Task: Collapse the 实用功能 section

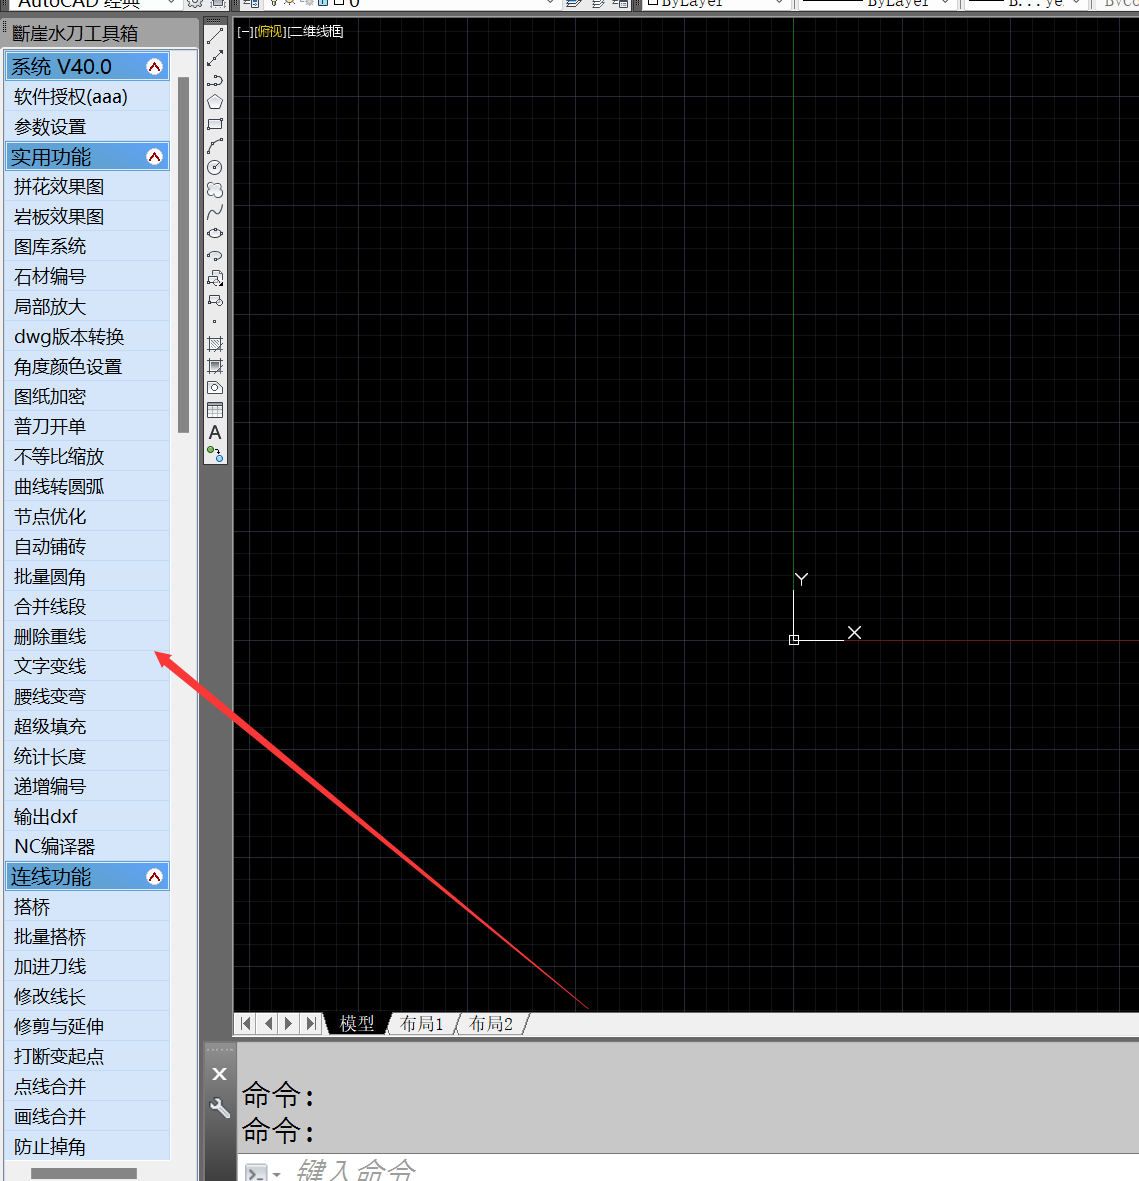Action: click(x=154, y=157)
